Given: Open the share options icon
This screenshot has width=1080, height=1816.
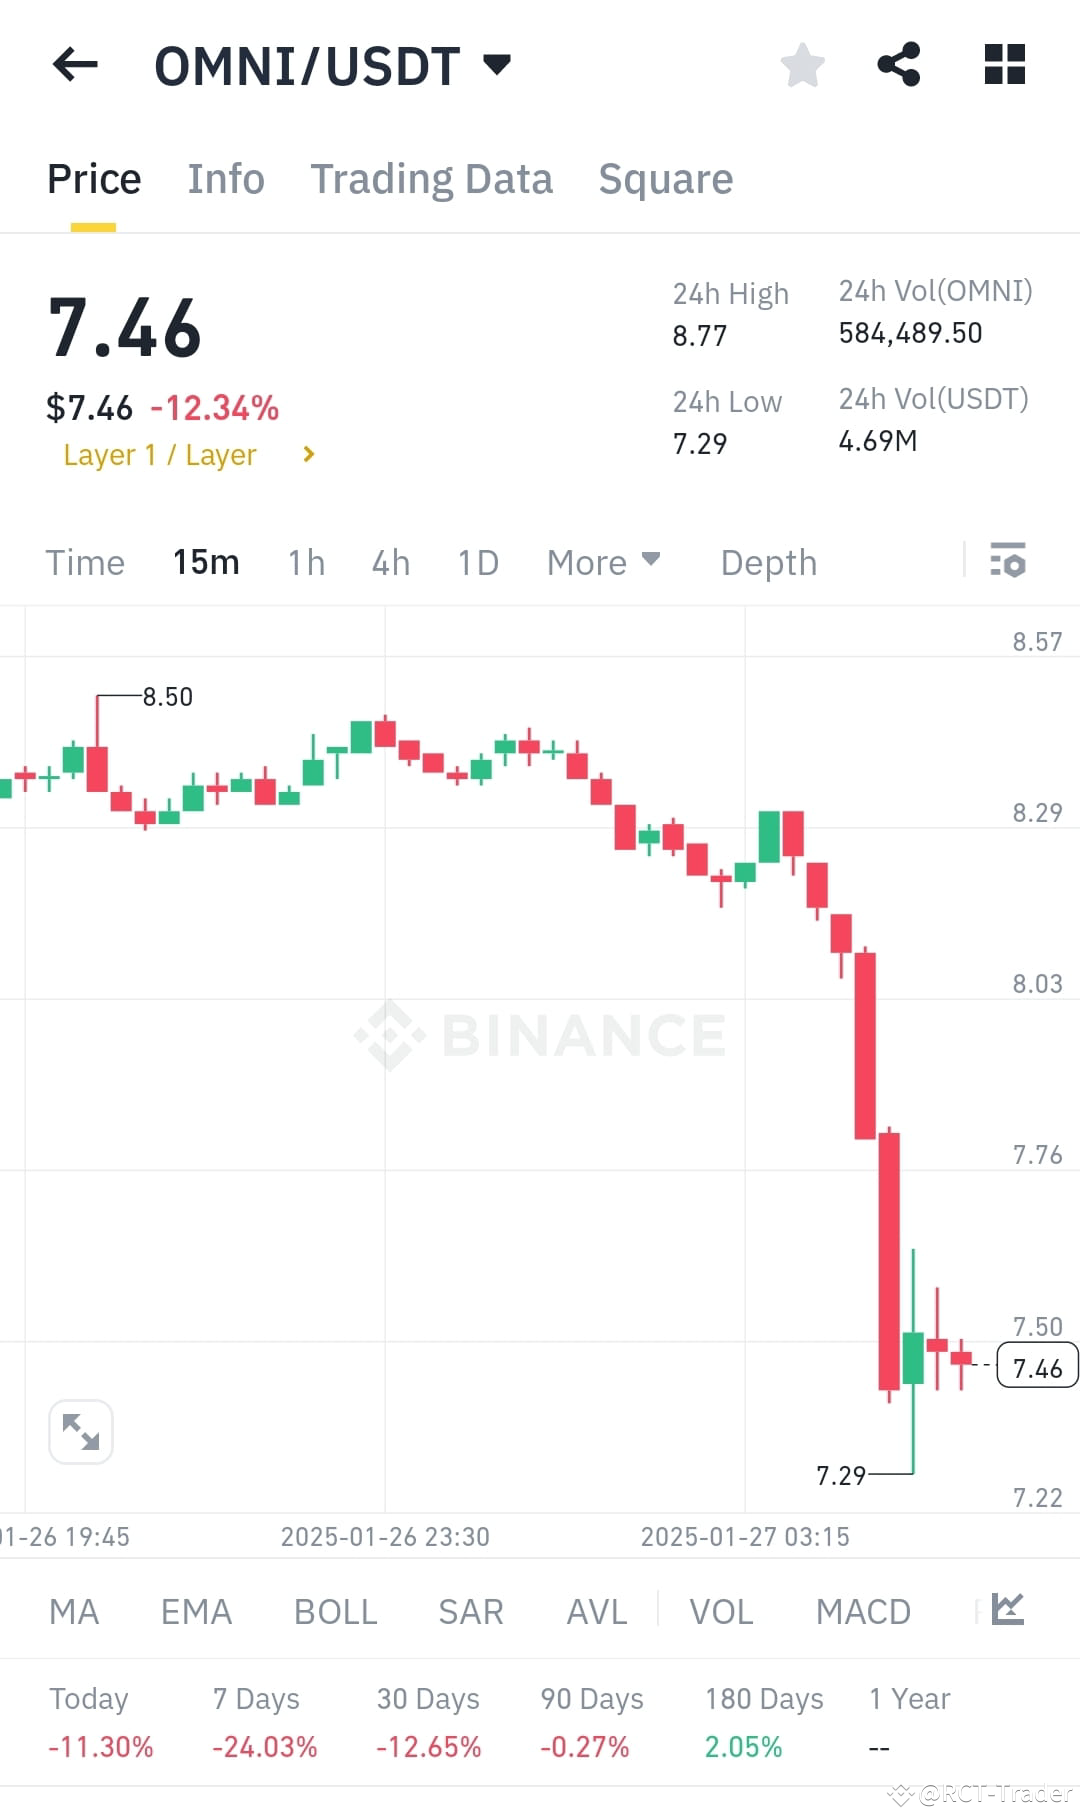Looking at the screenshot, I should [x=899, y=64].
